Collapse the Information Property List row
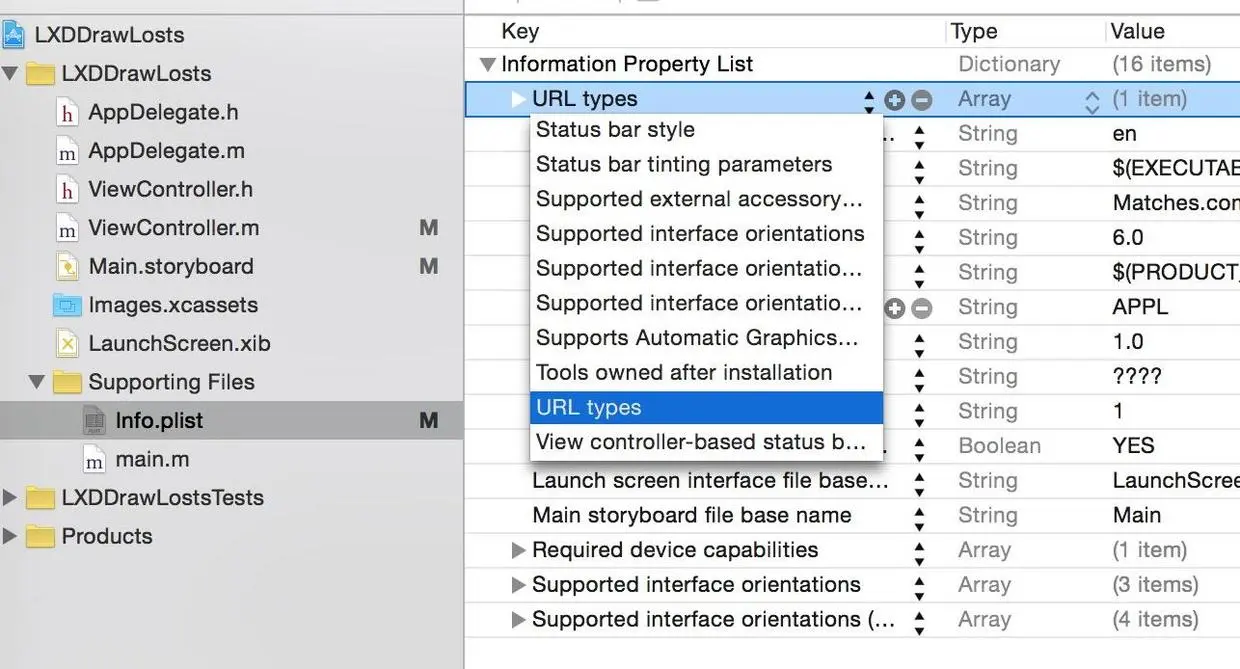Screen dimensions: 1240x669 tap(488, 65)
